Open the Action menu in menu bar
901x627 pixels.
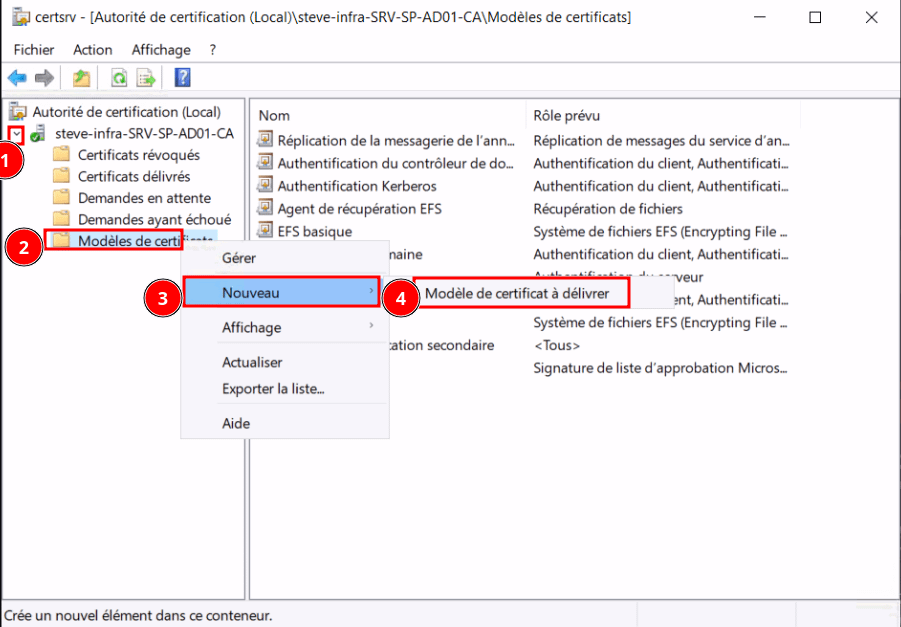(x=92, y=49)
